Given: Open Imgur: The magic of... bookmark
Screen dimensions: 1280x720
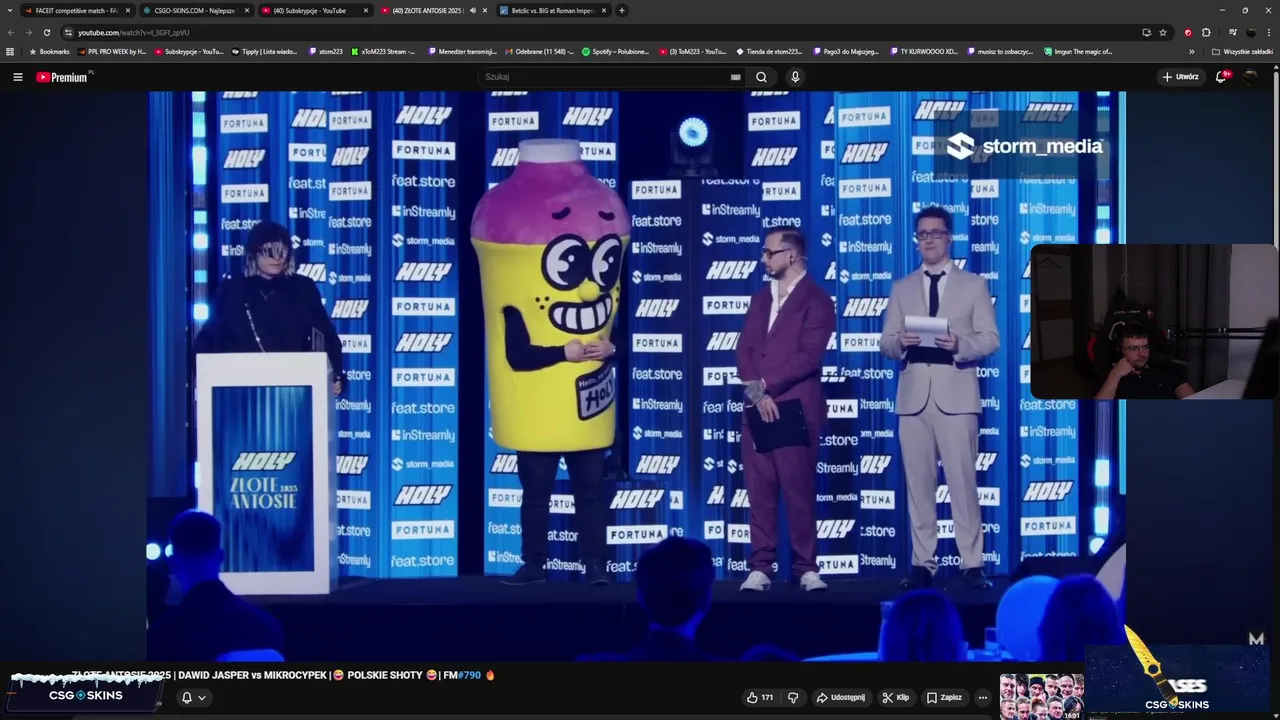Looking at the screenshot, I should [x=1078, y=51].
